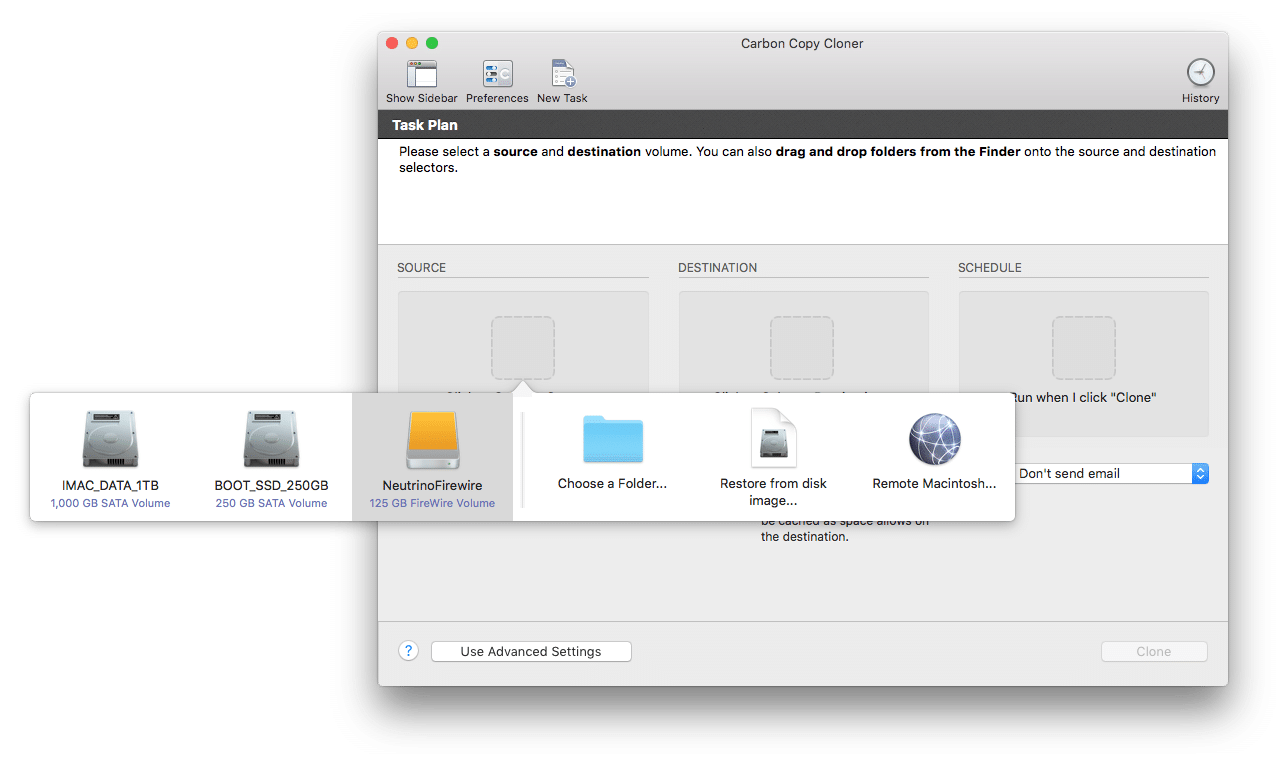The height and width of the screenshot is (766, 1284).
Task: Open the help question mark button
Action: tap(408, 651)
